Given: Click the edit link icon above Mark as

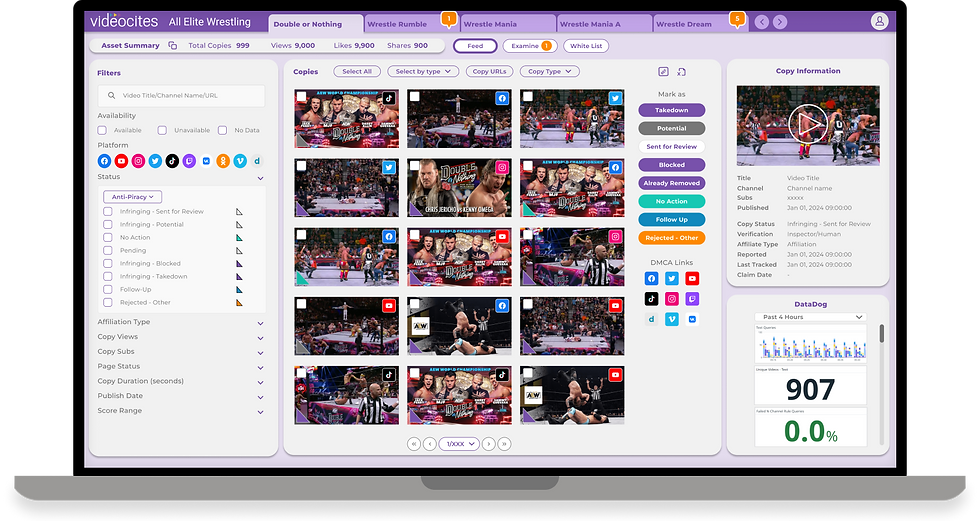Looking at the screenshot, I should [x=663, y=72].
